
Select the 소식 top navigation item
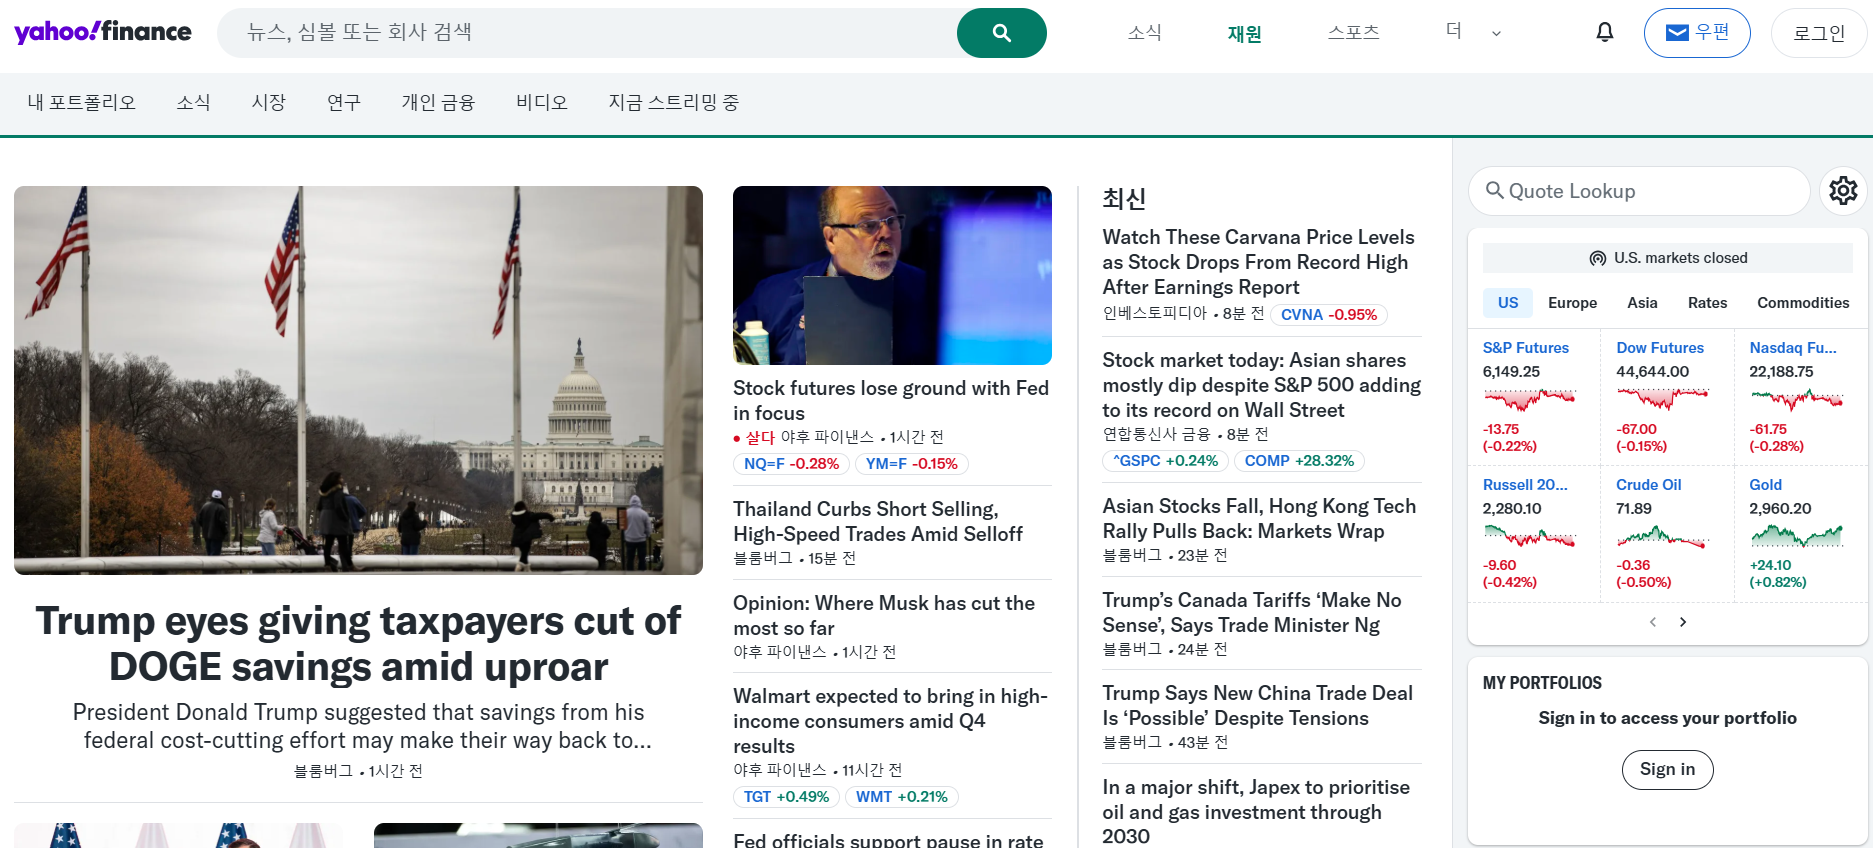[x=1145, y=32]
